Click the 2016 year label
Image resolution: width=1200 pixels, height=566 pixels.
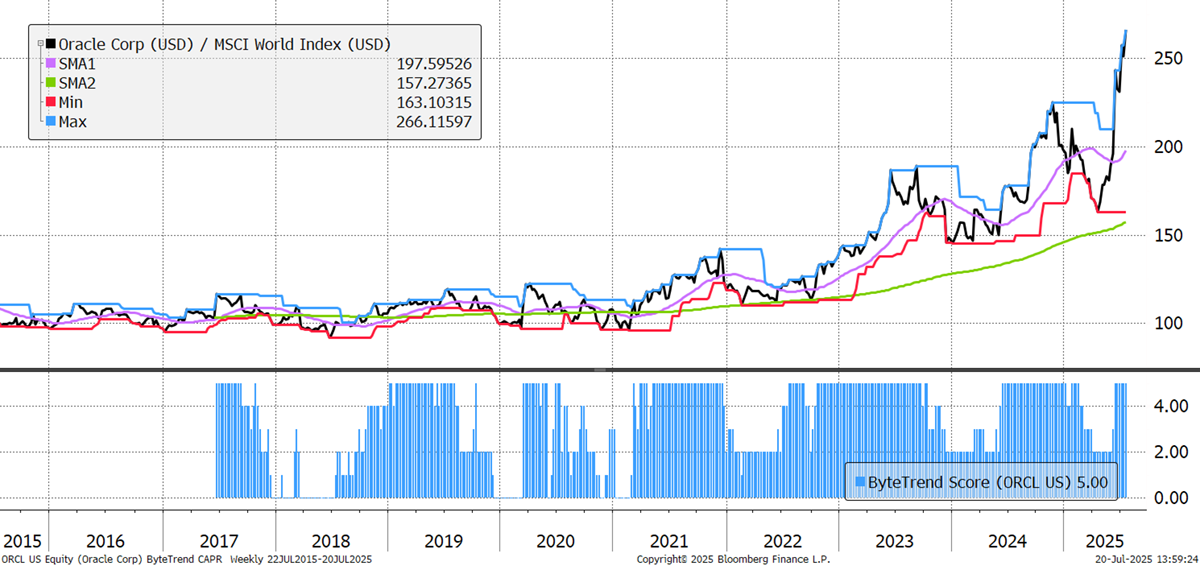pos(104,541)
